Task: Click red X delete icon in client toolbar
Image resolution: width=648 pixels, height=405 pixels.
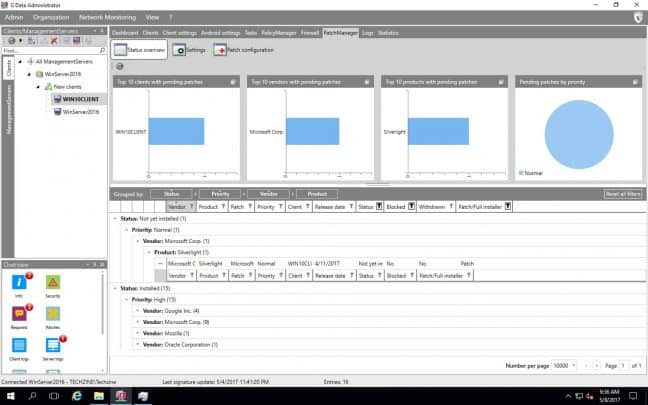Action: 54,40
